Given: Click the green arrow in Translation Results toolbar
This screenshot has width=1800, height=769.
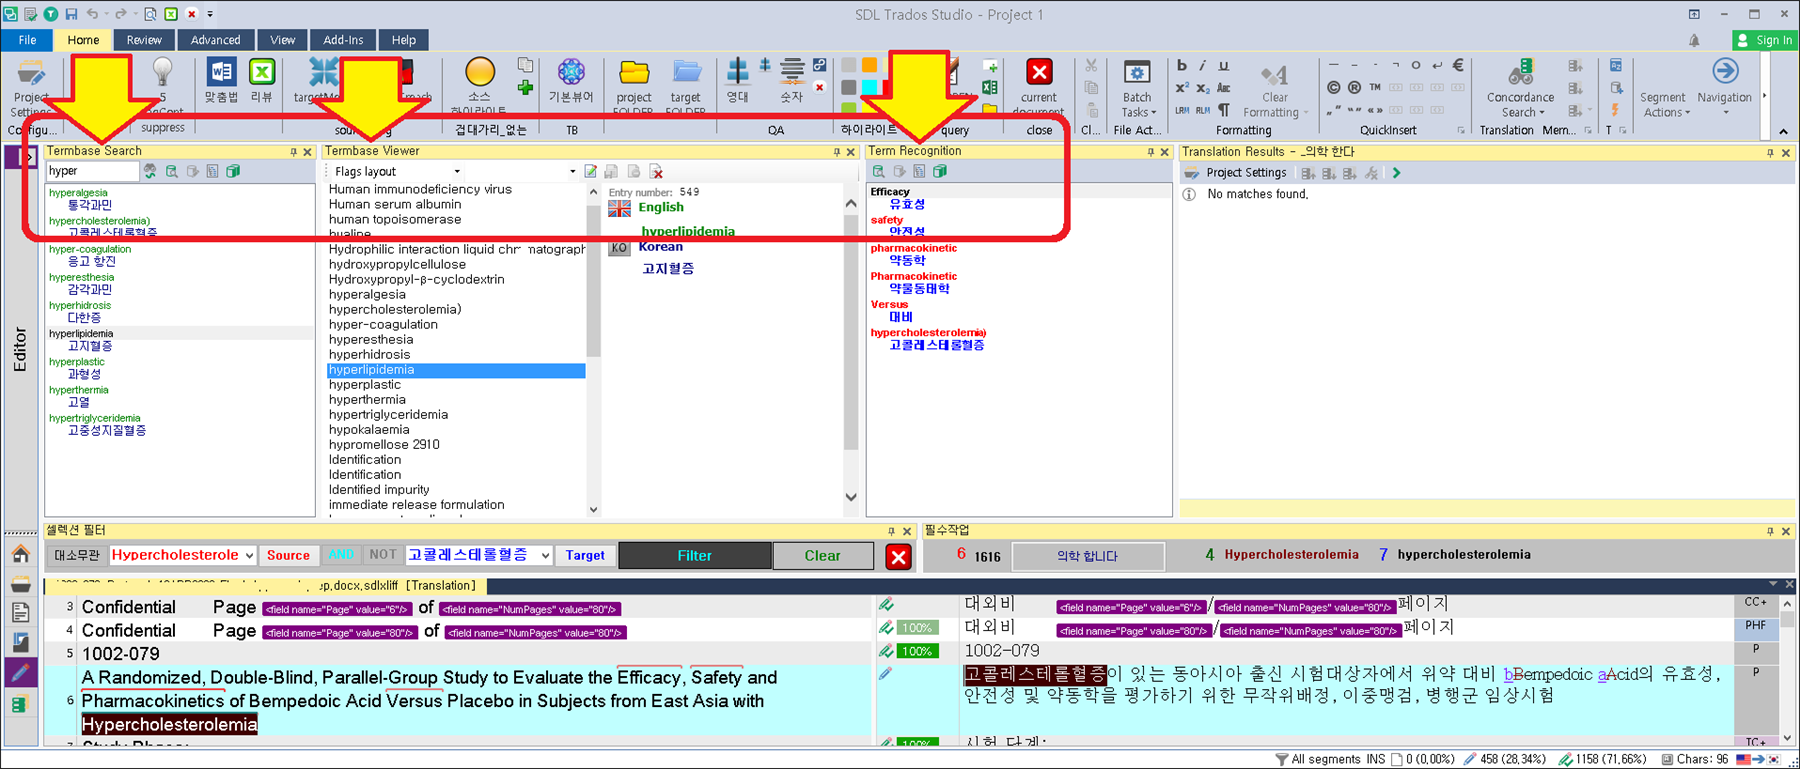Looking at the screenshot, I should pos(1397,173).
